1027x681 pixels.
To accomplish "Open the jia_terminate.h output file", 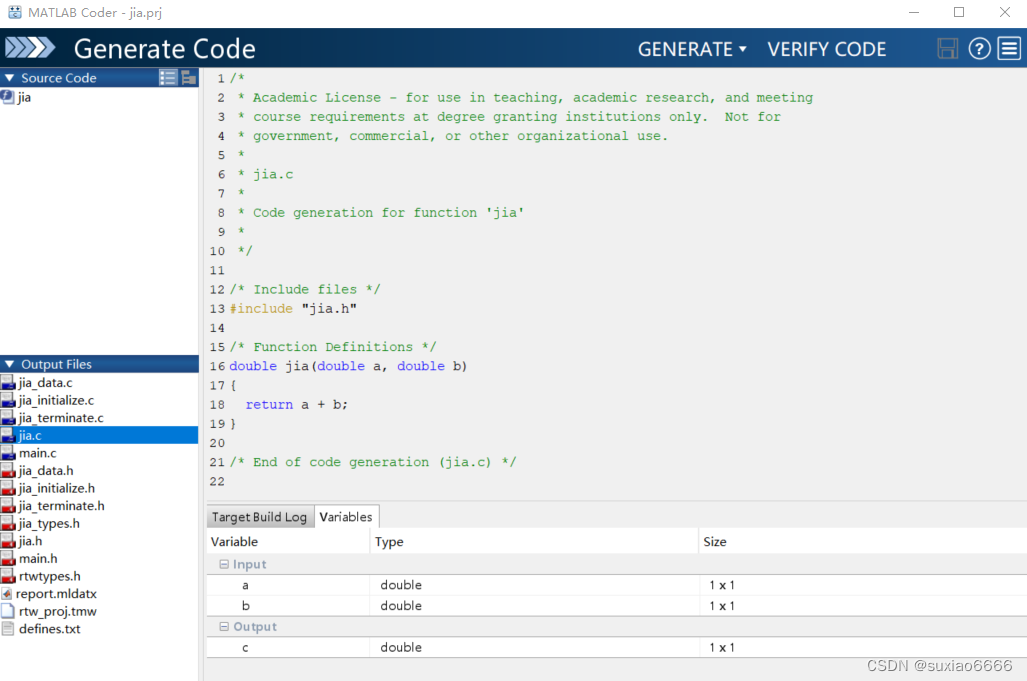I will tap(99, 506).
